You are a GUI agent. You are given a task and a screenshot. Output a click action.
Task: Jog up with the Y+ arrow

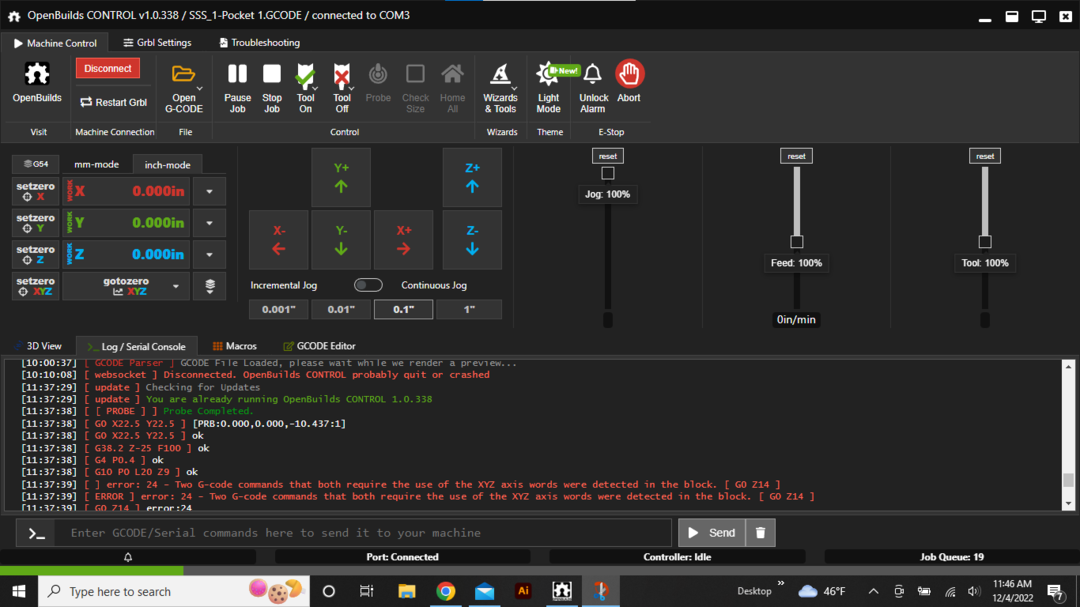tap(341, 178)
